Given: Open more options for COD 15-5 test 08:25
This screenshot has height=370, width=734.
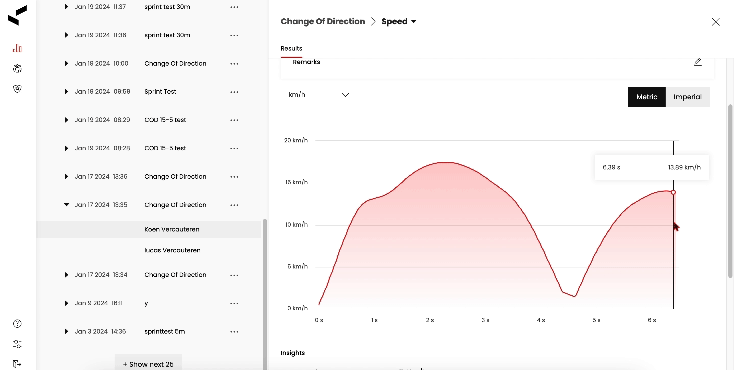Looking at the screenshot, I should point(234,148).
